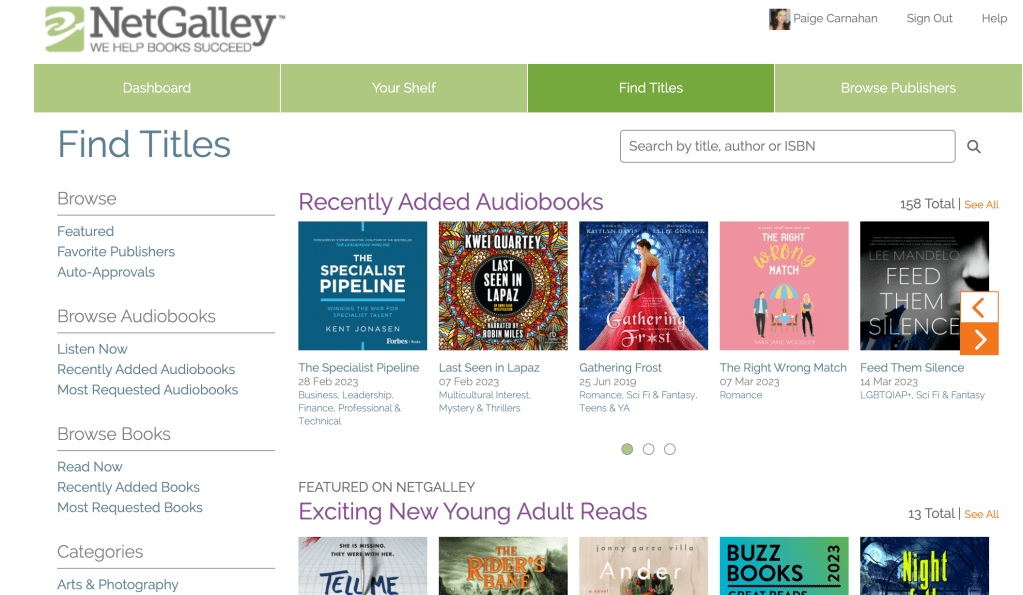
Task: Open Paige Carnahan profile avatar
Action: click(x=779, y=19)
